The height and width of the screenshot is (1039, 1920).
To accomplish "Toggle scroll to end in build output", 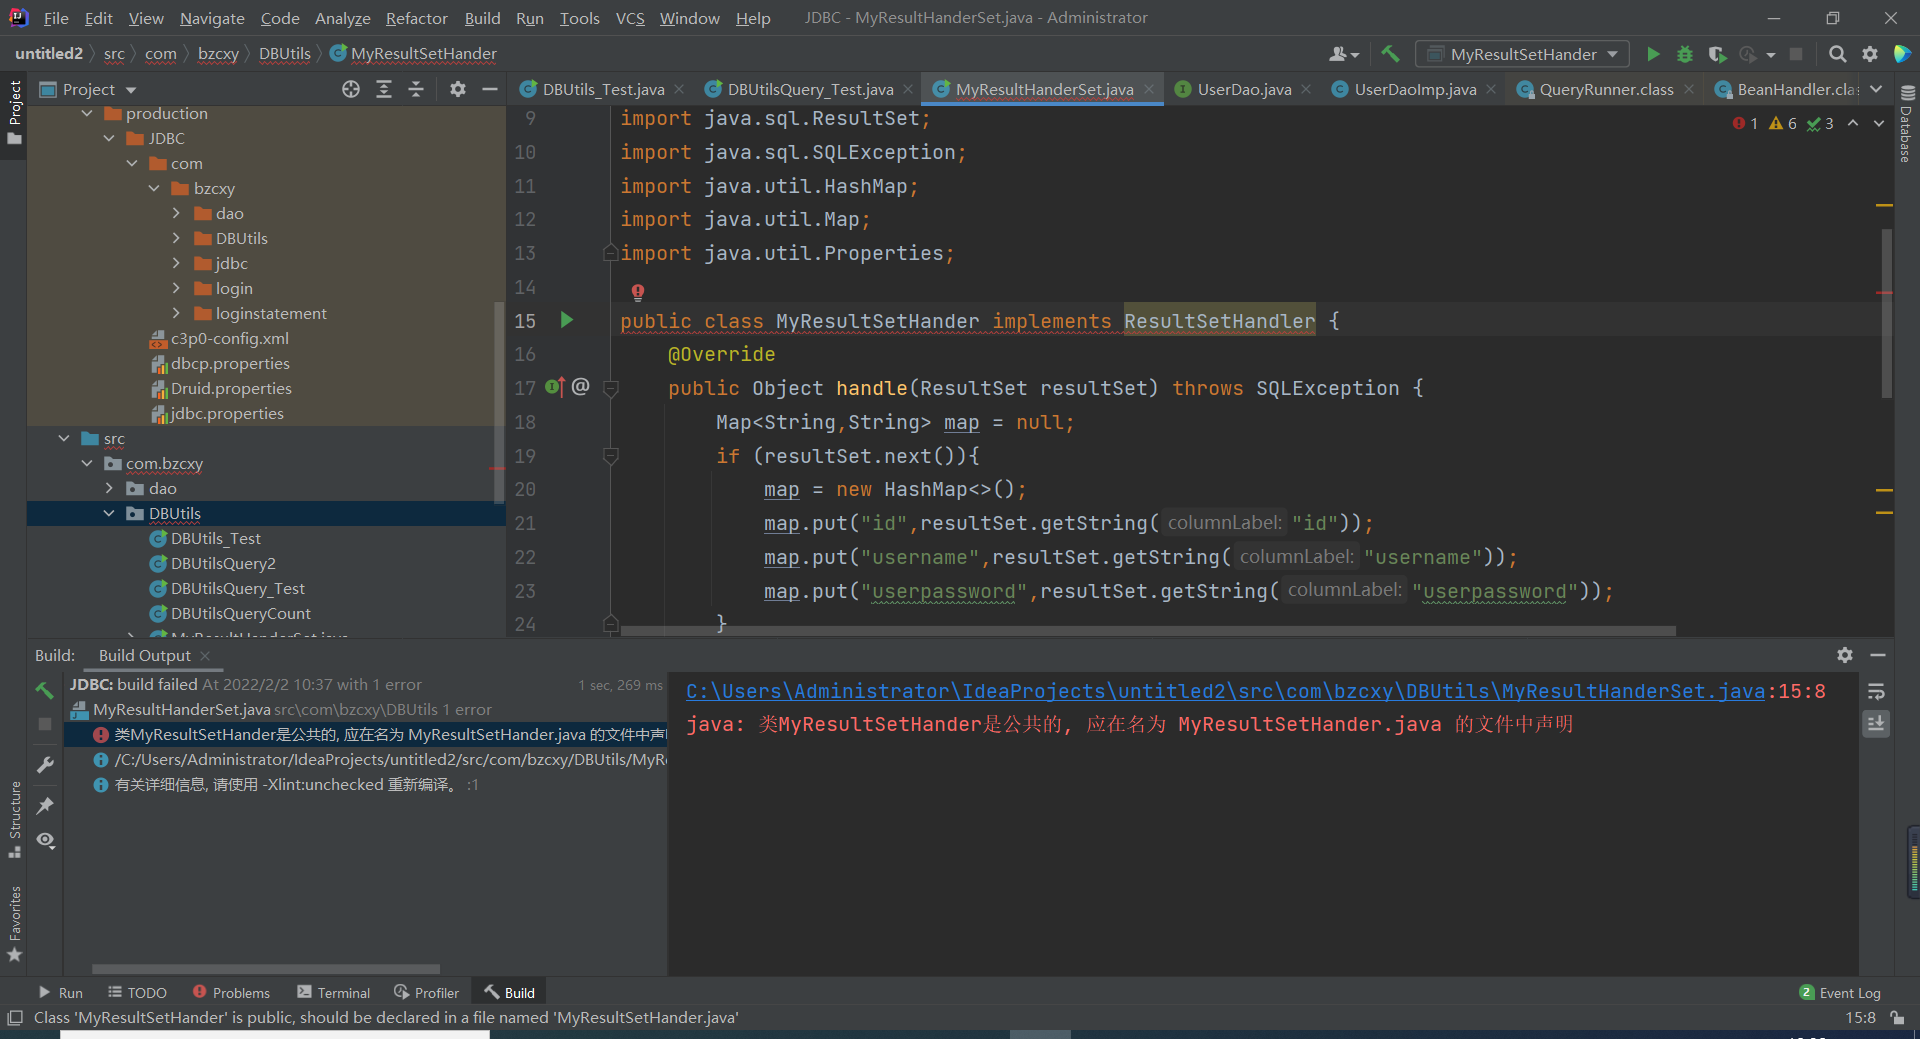I will click(x=1877, y=723).
